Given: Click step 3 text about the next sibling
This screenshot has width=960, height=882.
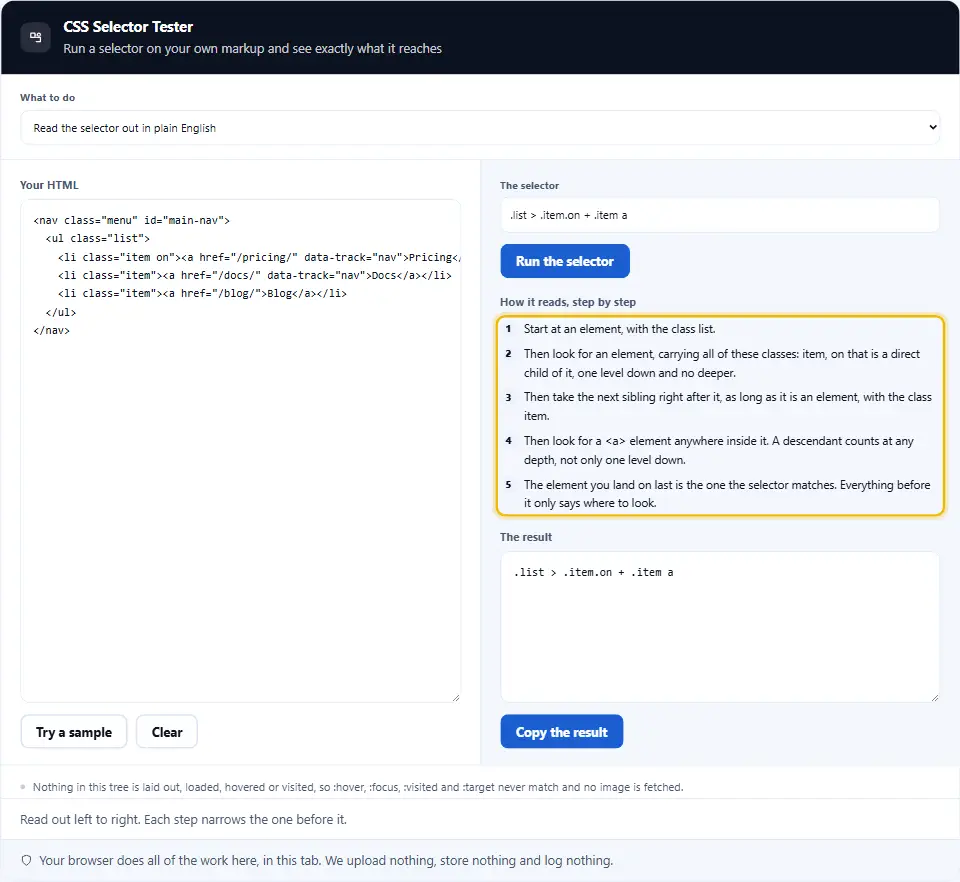Looking at the screenshot, I should pyautogui.click(x=727, y=406).
